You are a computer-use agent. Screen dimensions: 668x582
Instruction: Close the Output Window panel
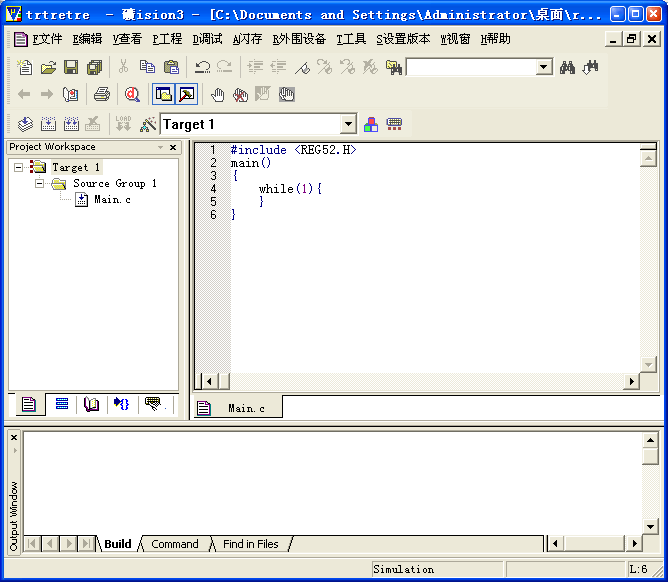coord(14,438)
